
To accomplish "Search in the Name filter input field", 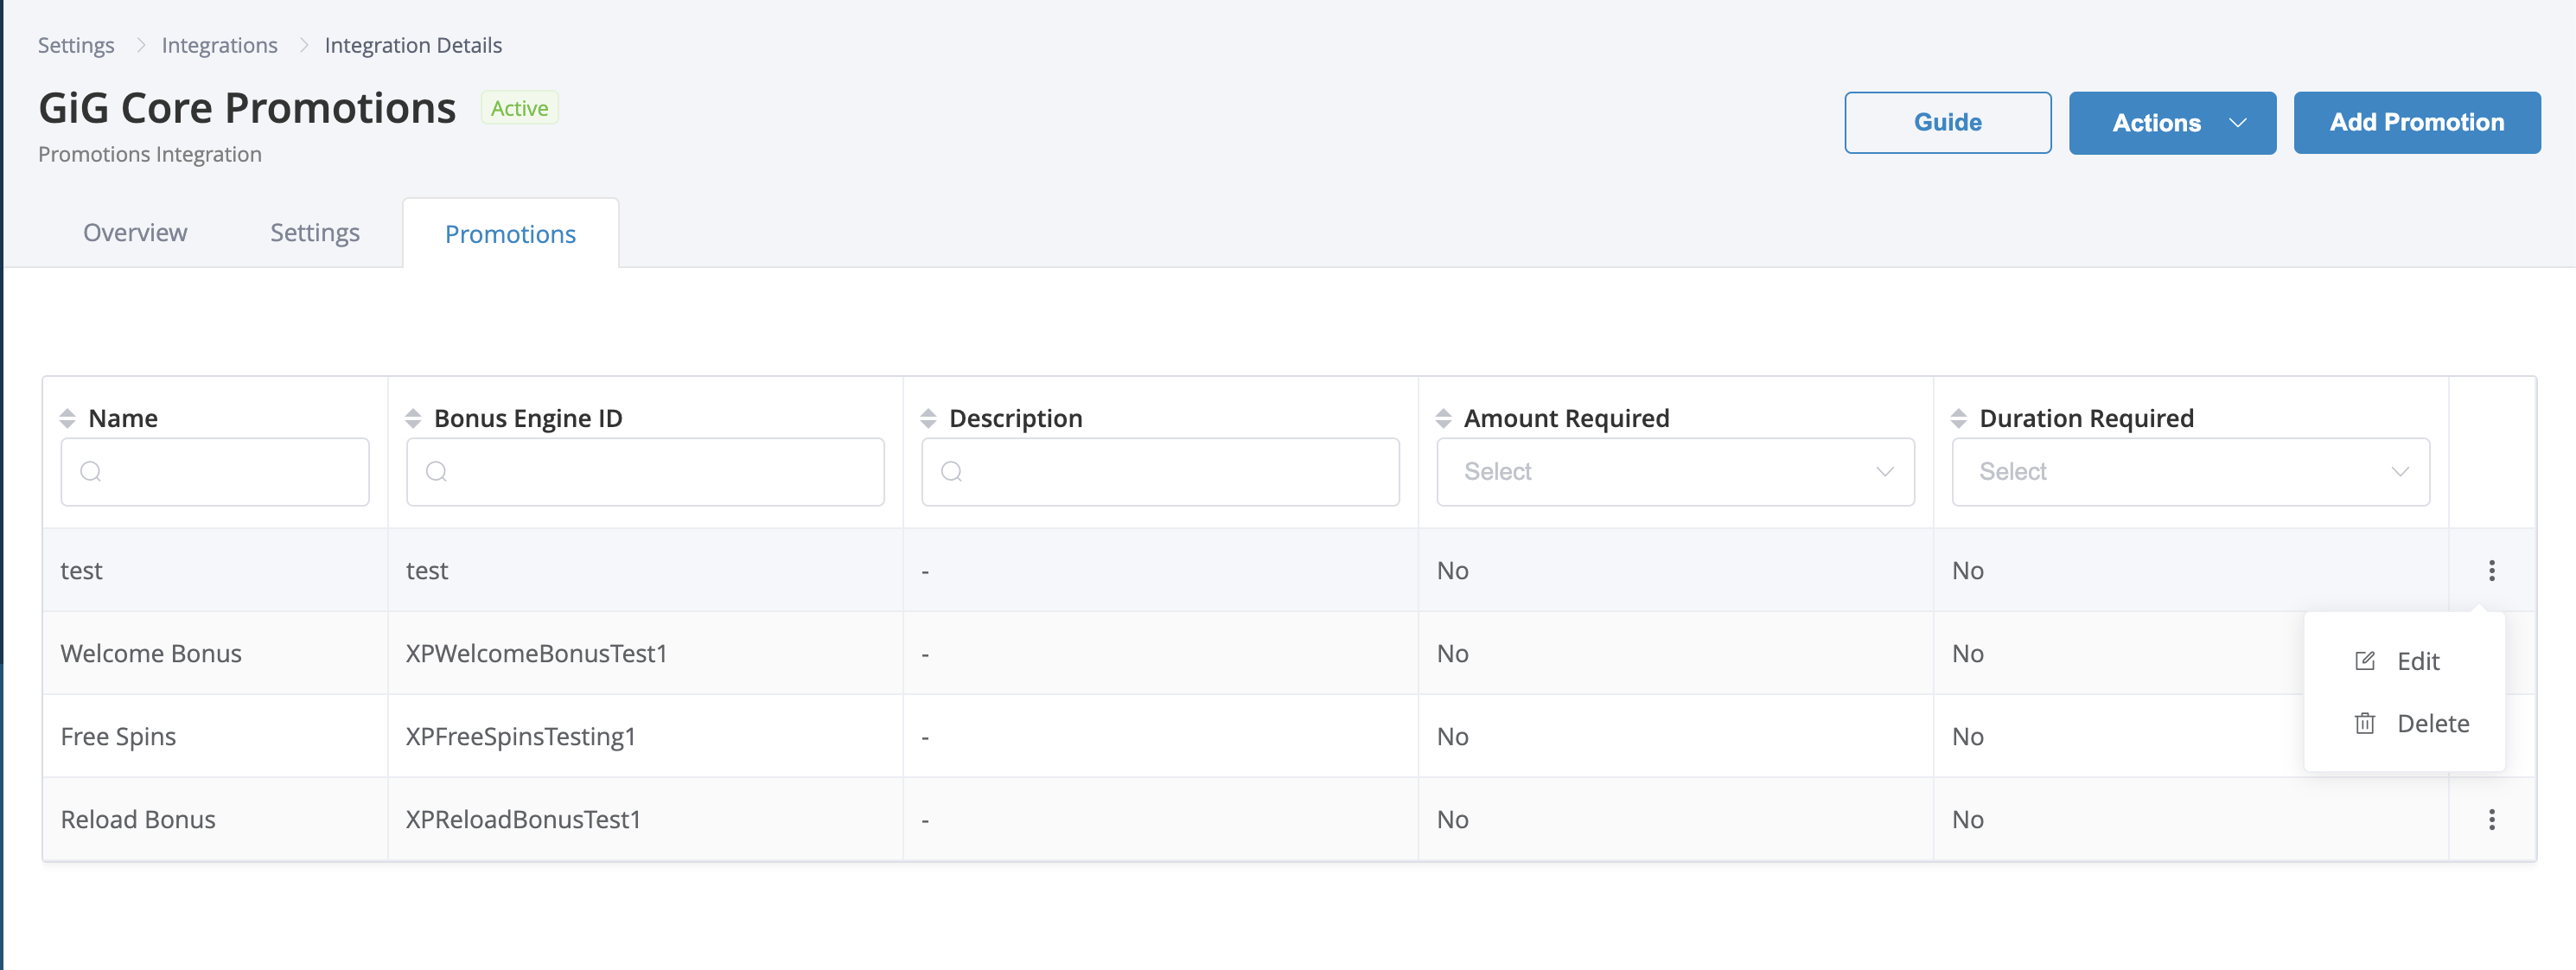I will pos(214,474).
